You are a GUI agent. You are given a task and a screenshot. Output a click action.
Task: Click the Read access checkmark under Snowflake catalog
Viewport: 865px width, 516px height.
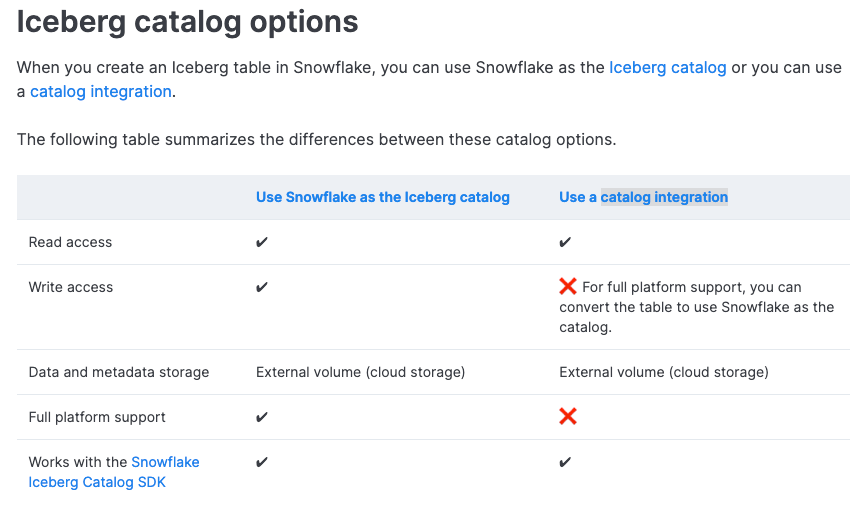point(262,242)
